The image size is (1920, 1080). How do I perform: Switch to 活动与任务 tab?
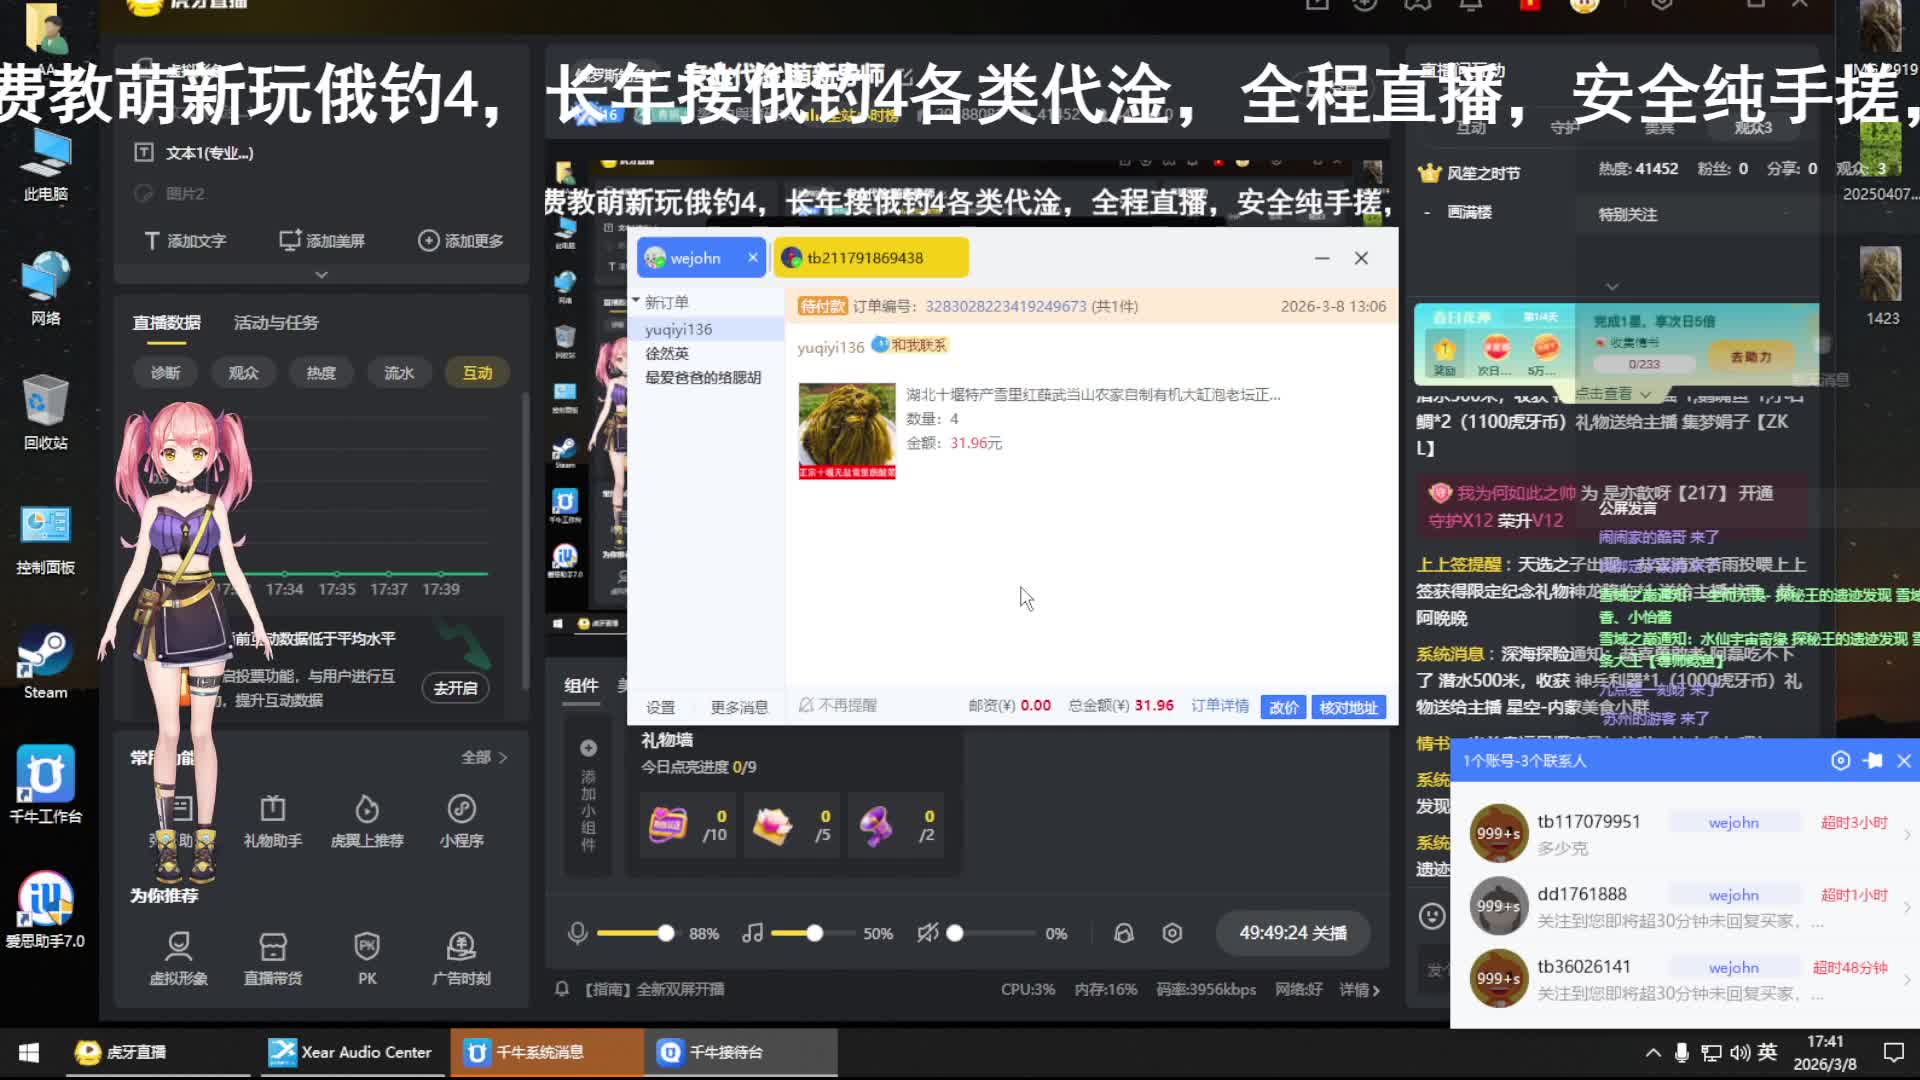(x=276, y=323)
